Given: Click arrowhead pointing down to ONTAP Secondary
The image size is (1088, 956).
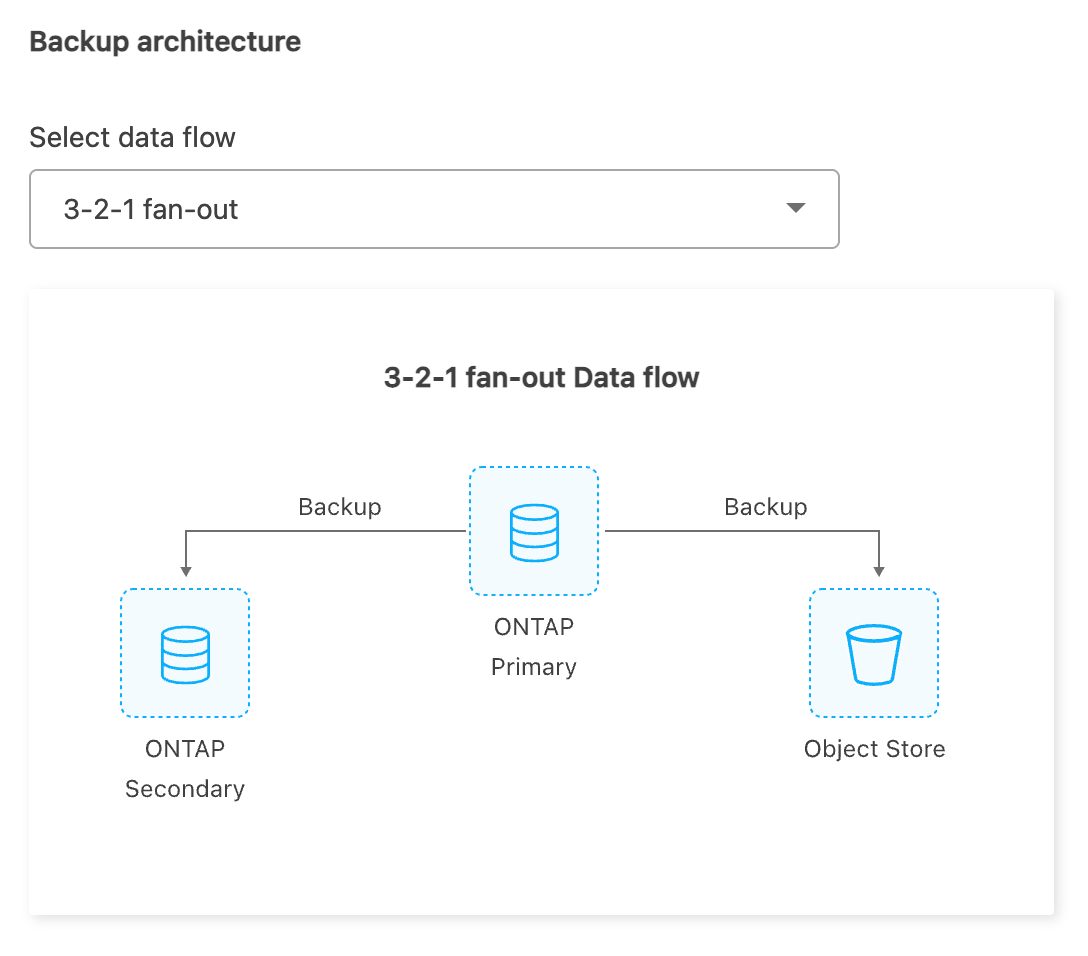Looking at the screenshot, I should coord(185,569).
